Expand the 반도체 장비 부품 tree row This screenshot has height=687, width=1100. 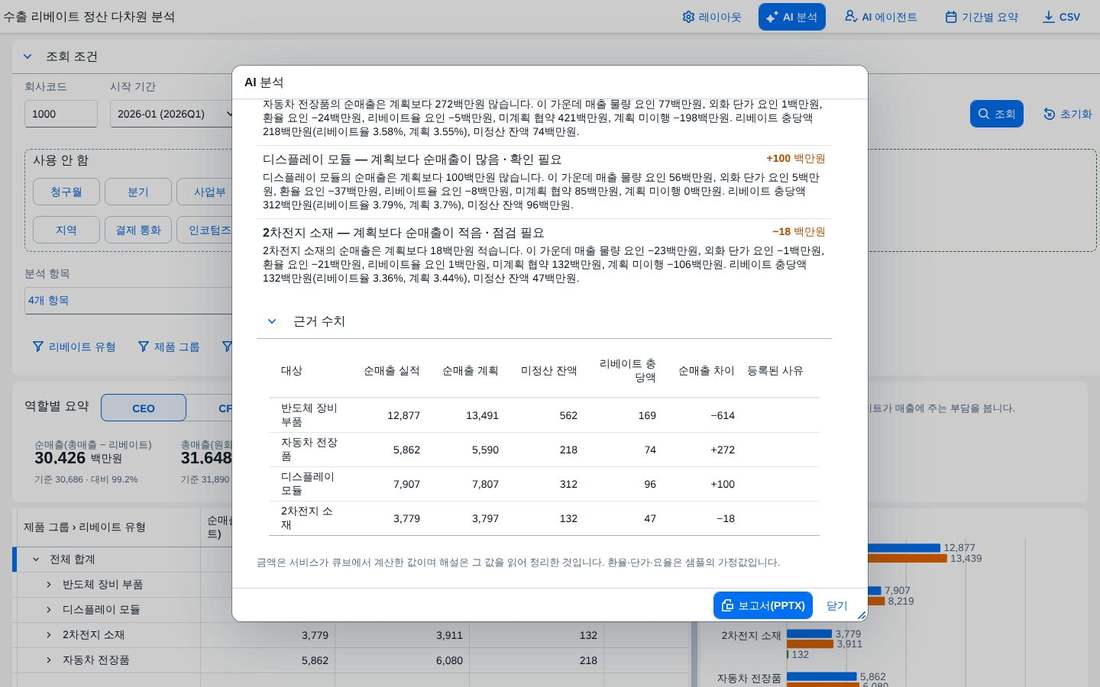point(48,585)
